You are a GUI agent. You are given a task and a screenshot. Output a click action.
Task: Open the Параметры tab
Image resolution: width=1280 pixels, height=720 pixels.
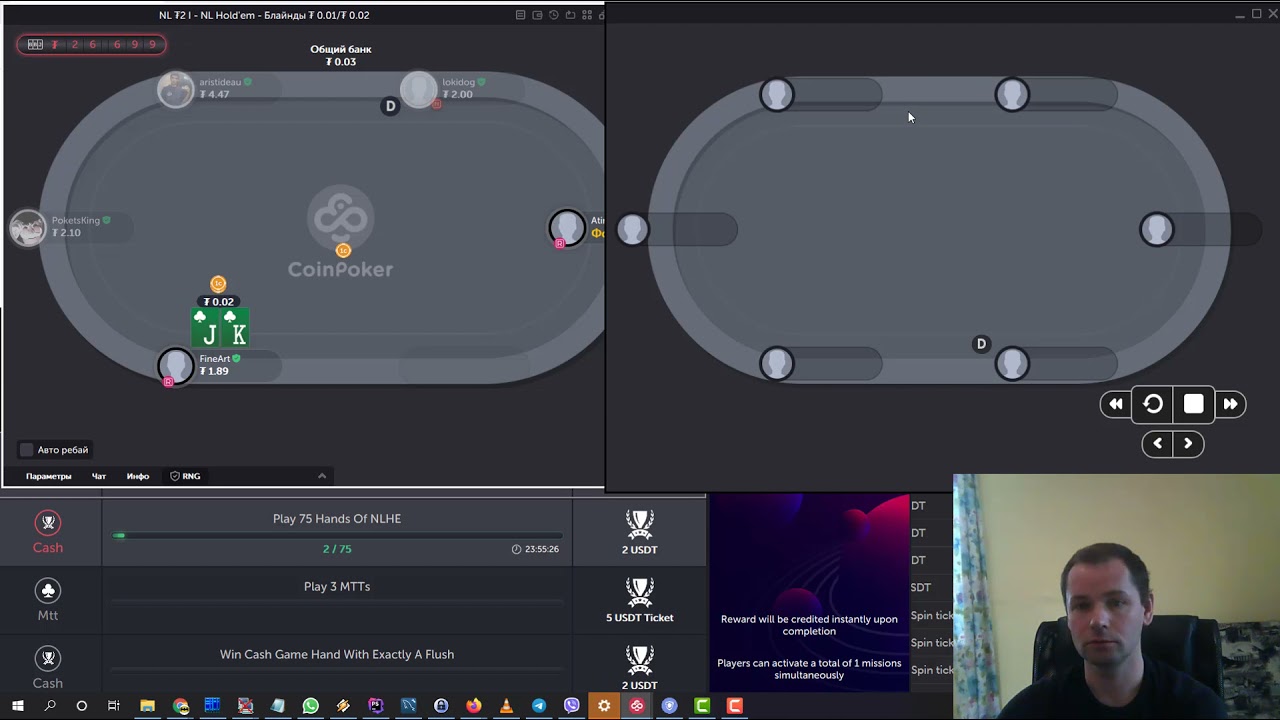pyautogui.click(x=49, y=476)
